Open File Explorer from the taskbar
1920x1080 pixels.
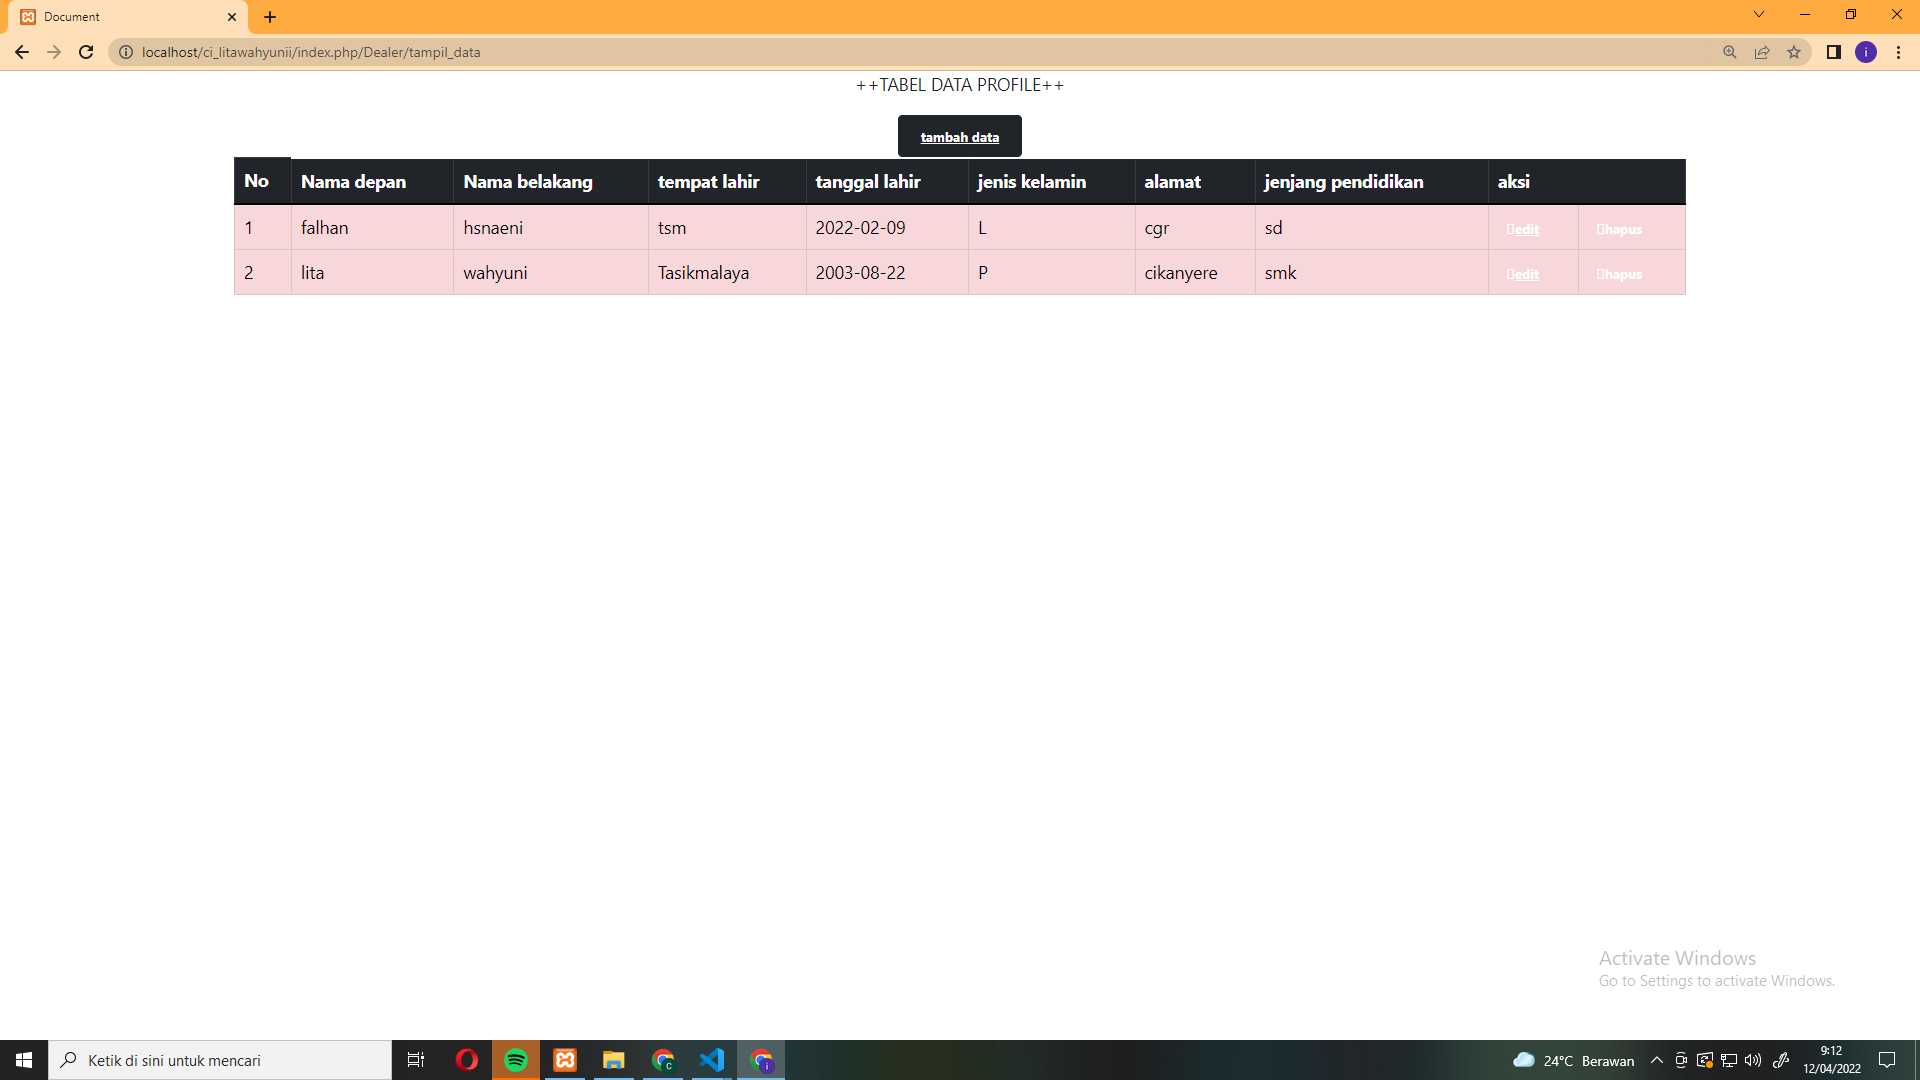click(614, 1060)
